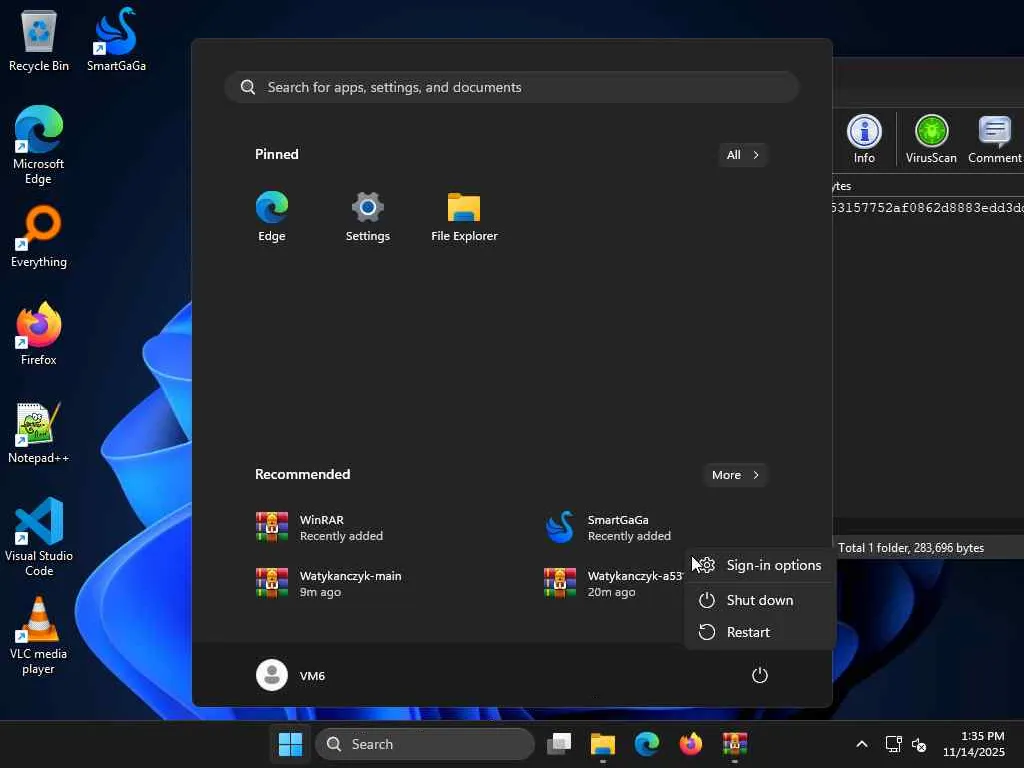Click the Info button in WinRAR toolbar
The image size is (1024, 768).
pos(864,138)
